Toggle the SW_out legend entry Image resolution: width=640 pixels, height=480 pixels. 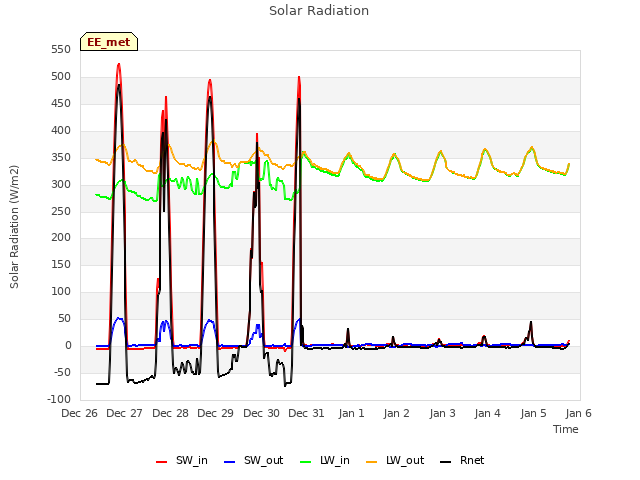[253, 460]
